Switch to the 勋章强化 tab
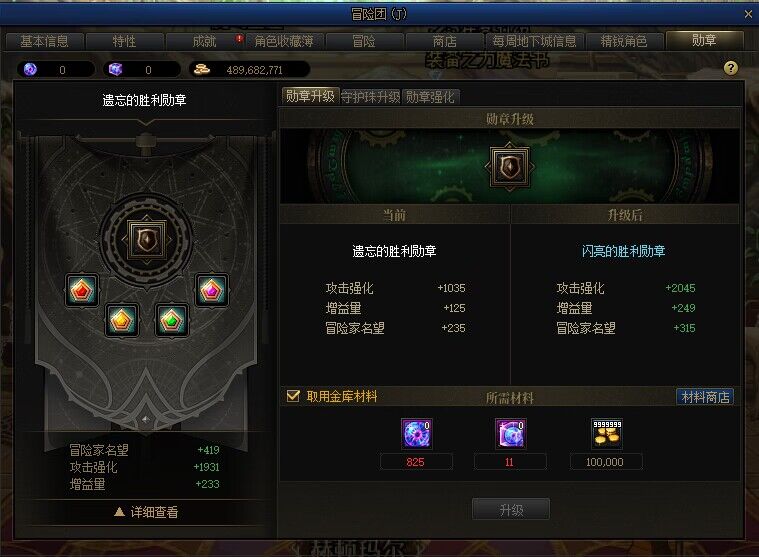Image resolution: width=759 pixels, height=557 pixels. 430,97
